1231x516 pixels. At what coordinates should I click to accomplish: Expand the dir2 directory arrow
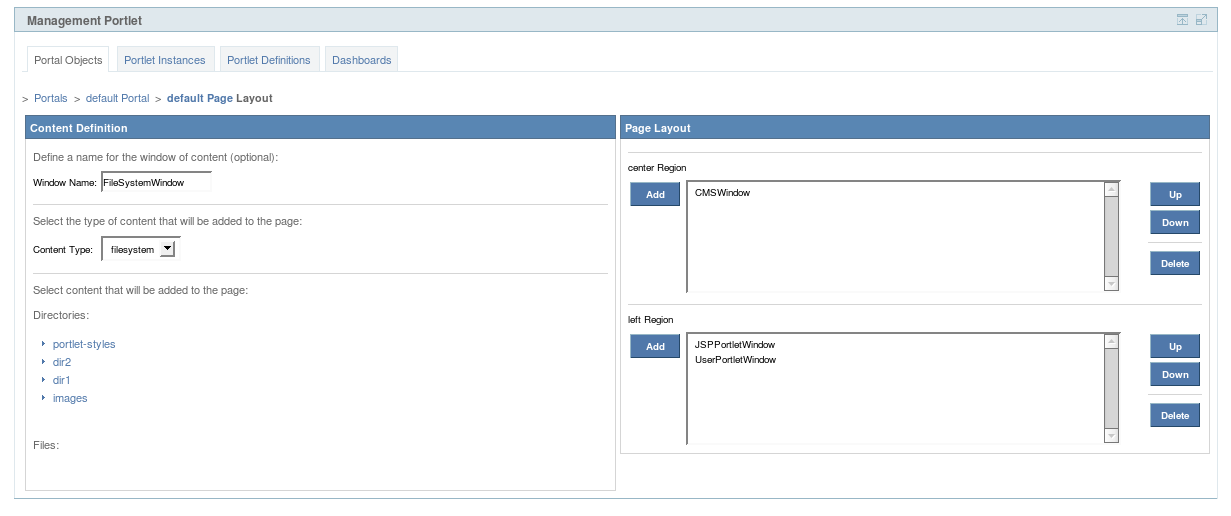coord(44,362)
